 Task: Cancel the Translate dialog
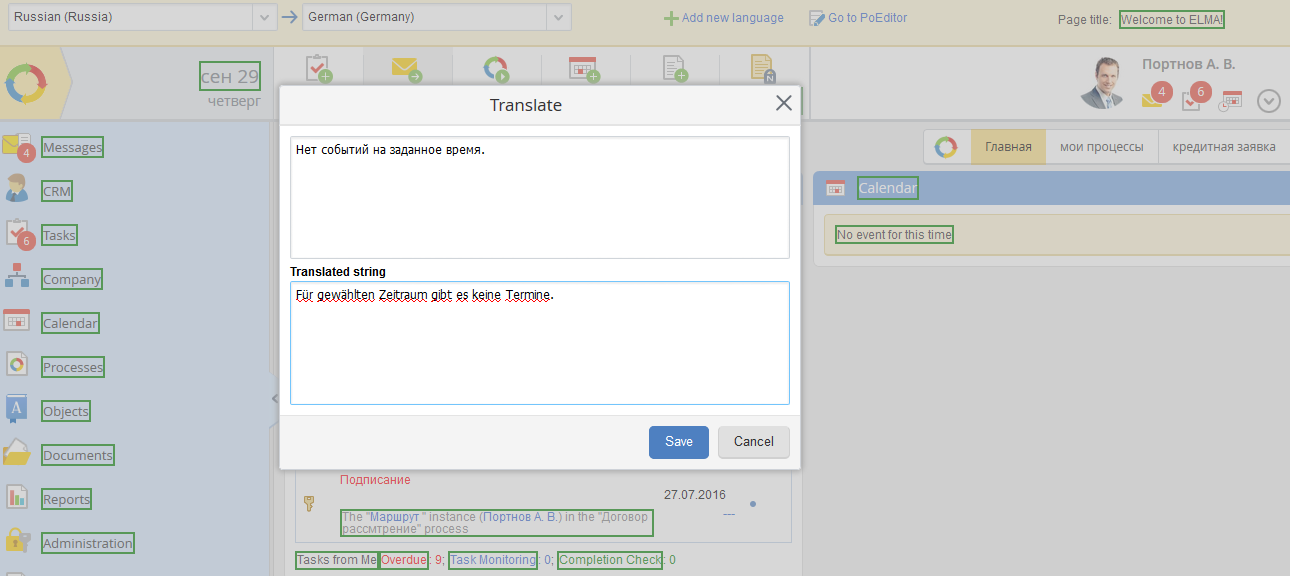pos(753,442)
